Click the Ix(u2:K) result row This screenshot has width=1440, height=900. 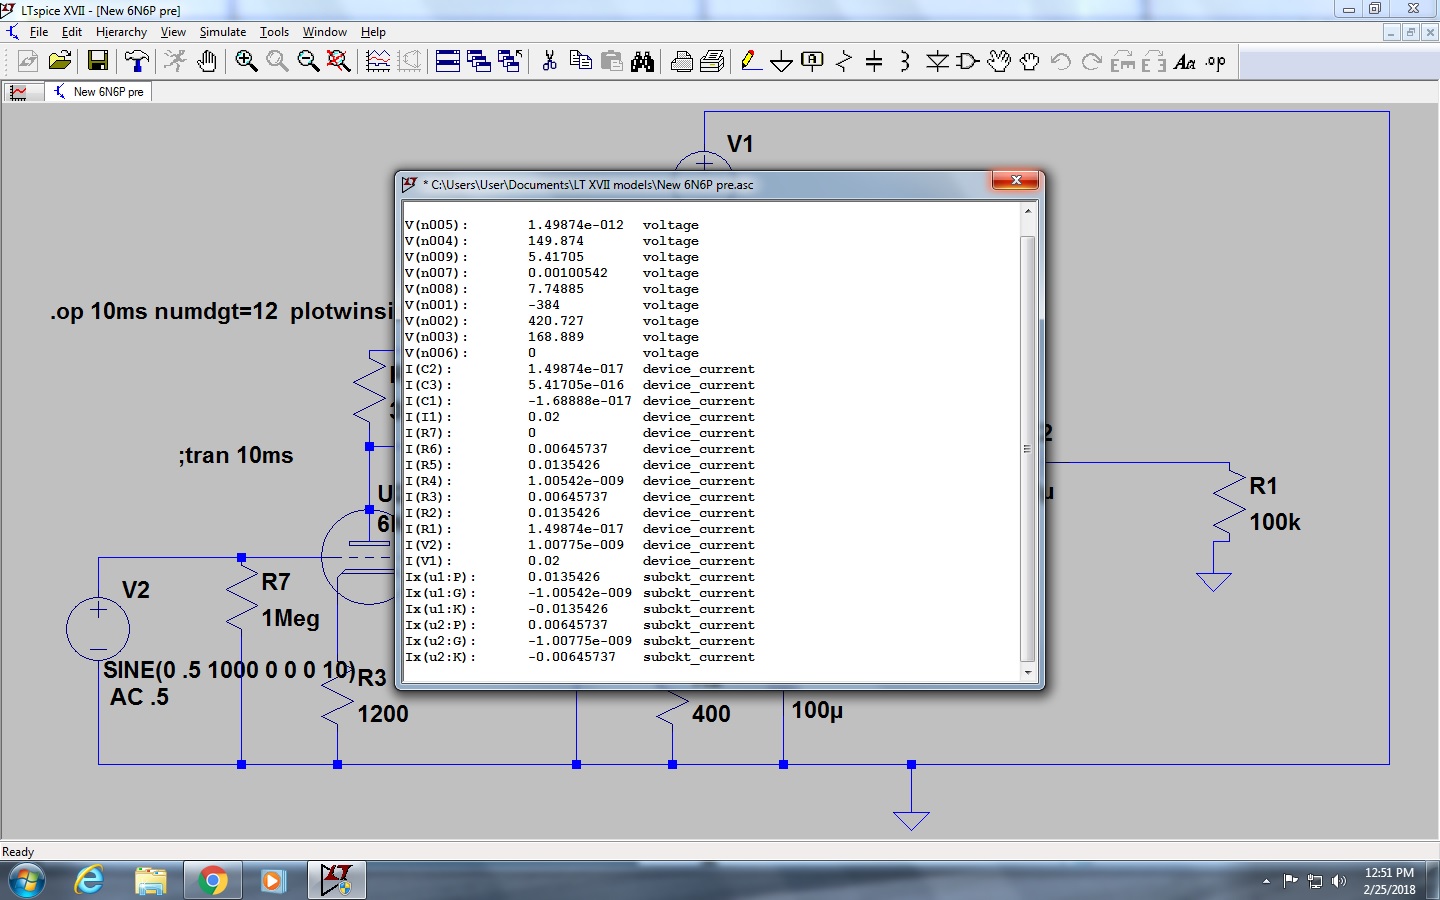point(580,657)
